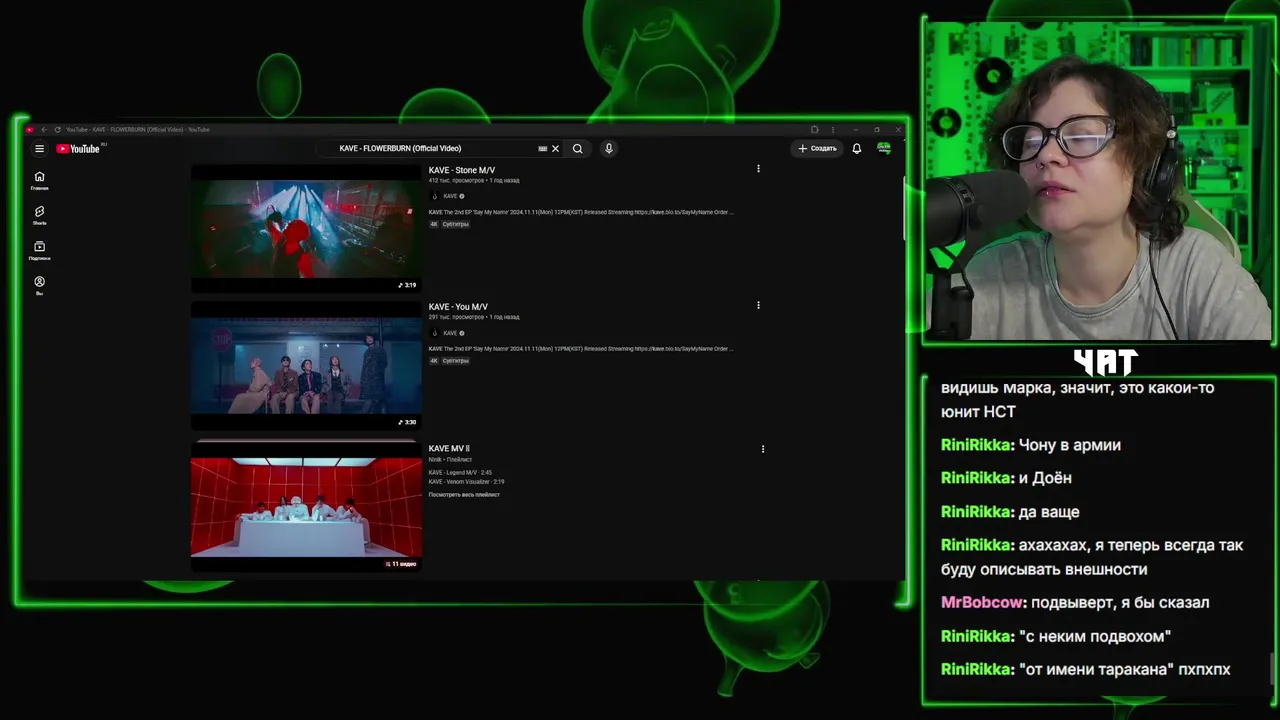
Task: Click the KAVE channel avatar under You M/V
Action: coord(434,333)
